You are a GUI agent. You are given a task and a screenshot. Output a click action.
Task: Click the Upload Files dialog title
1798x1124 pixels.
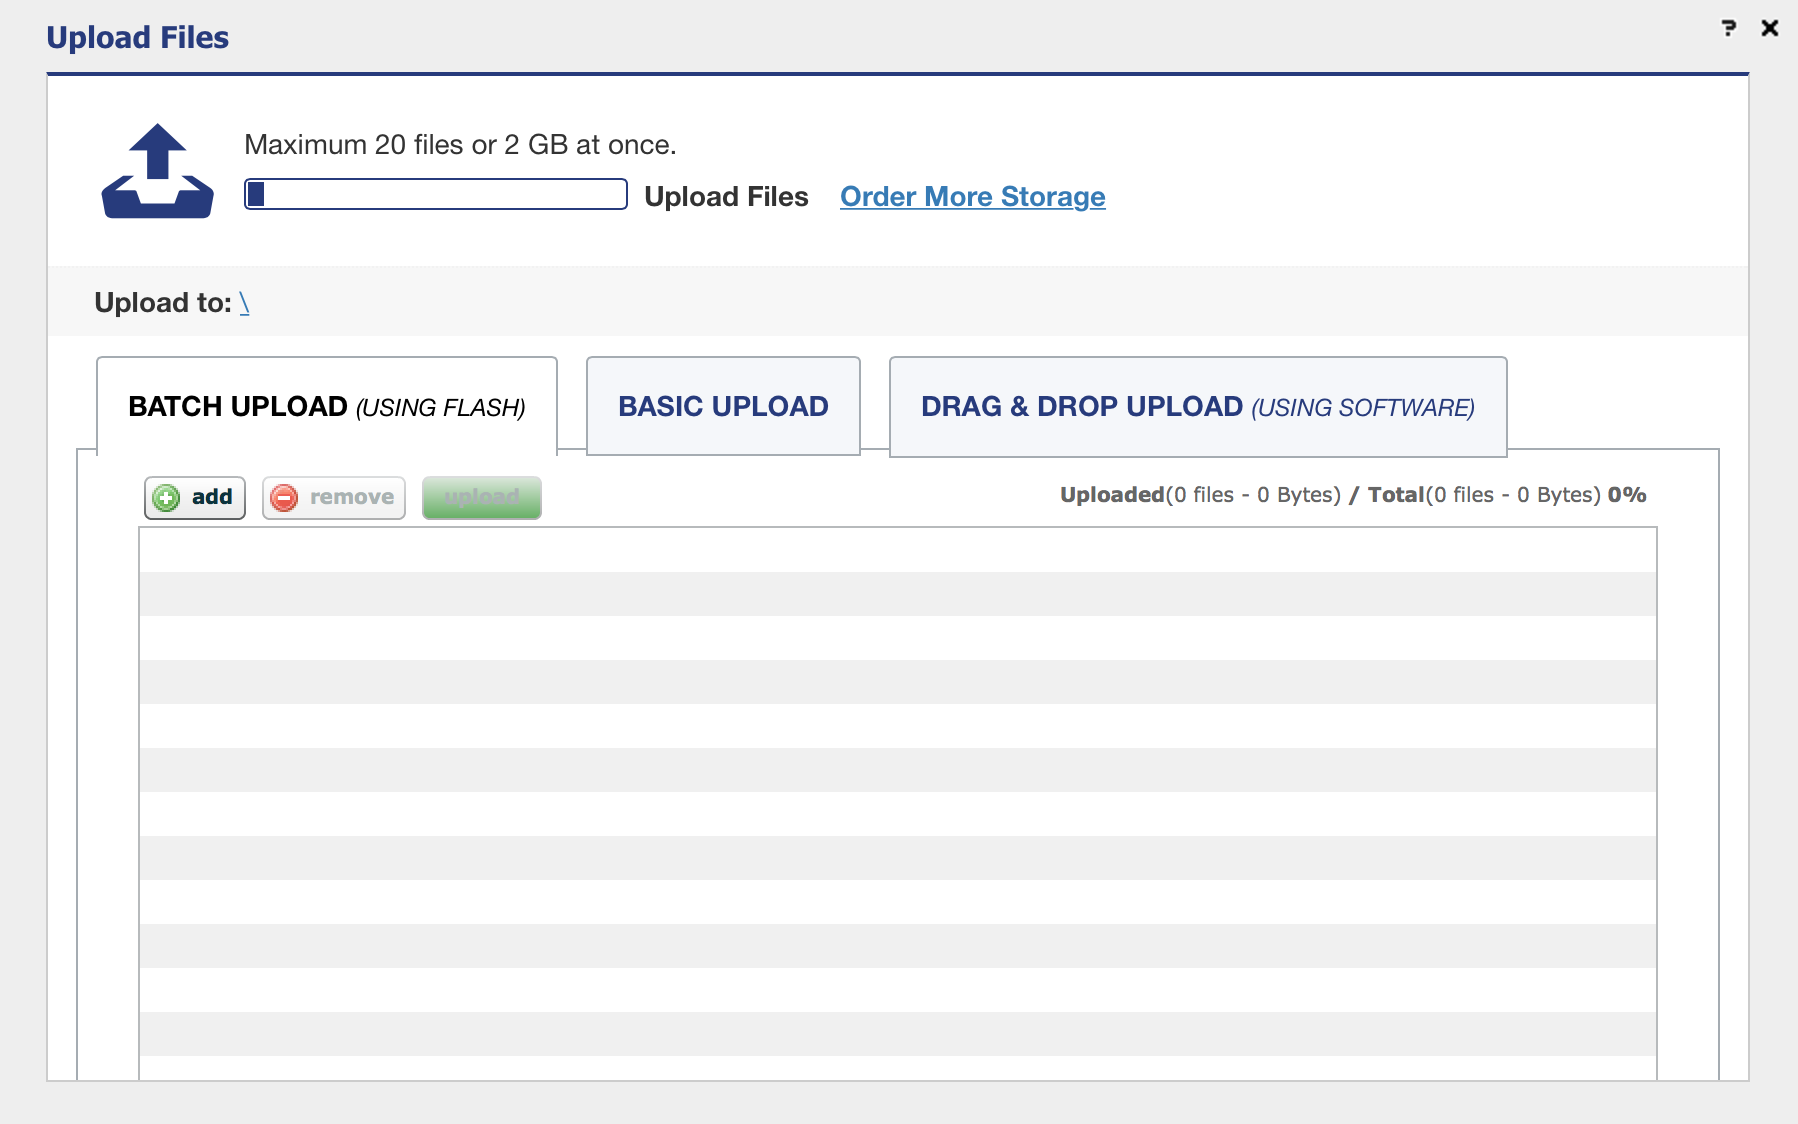[138, 38]
